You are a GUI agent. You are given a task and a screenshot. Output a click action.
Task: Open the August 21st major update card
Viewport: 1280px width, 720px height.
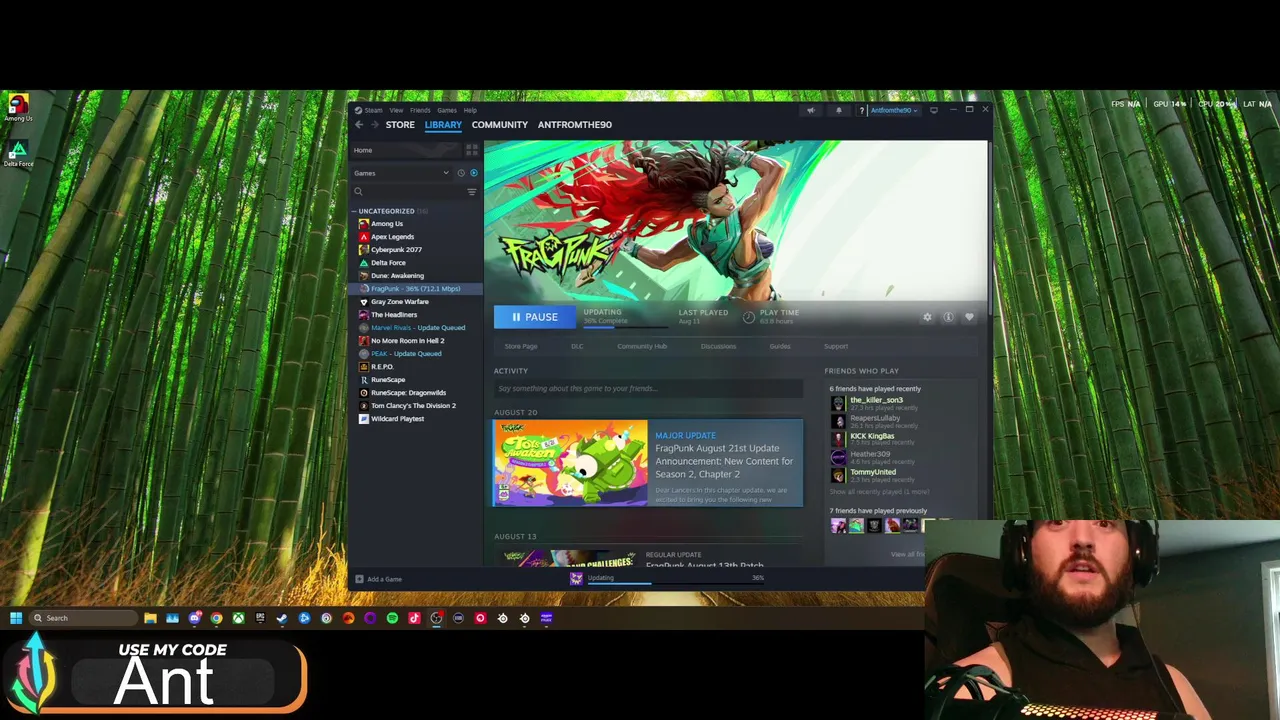coord(648,463)
